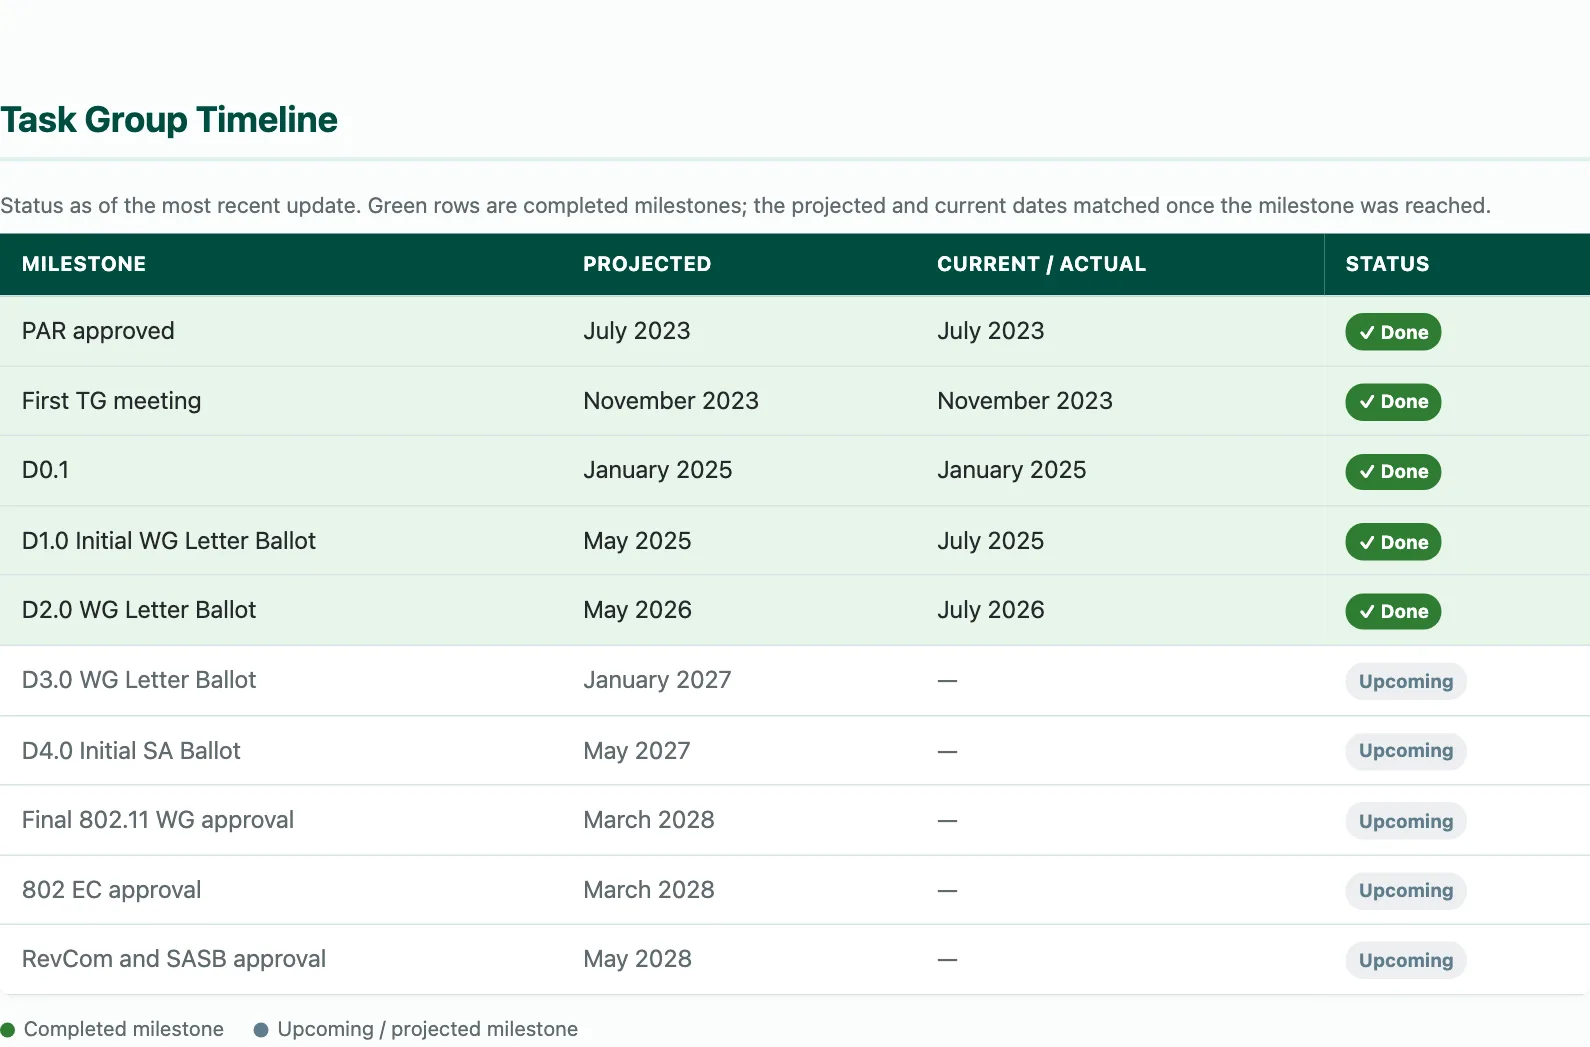The width and height of the screenshot is (1590, 1047).
Task: Click the Task Group Timeline heading
Action: point(169,120)
